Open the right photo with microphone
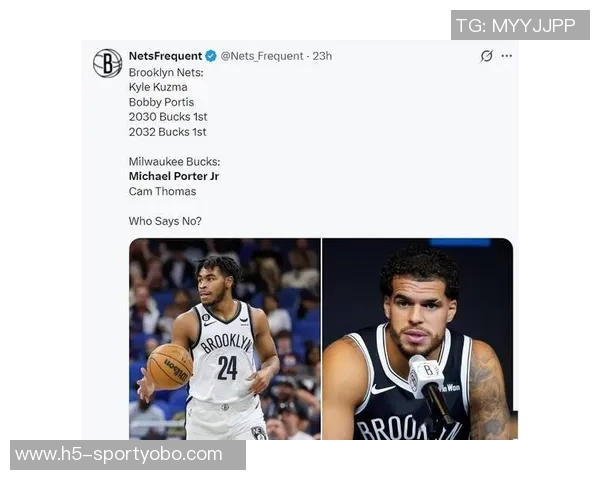This screenshot has width=600, height=480. click(420, 339)
